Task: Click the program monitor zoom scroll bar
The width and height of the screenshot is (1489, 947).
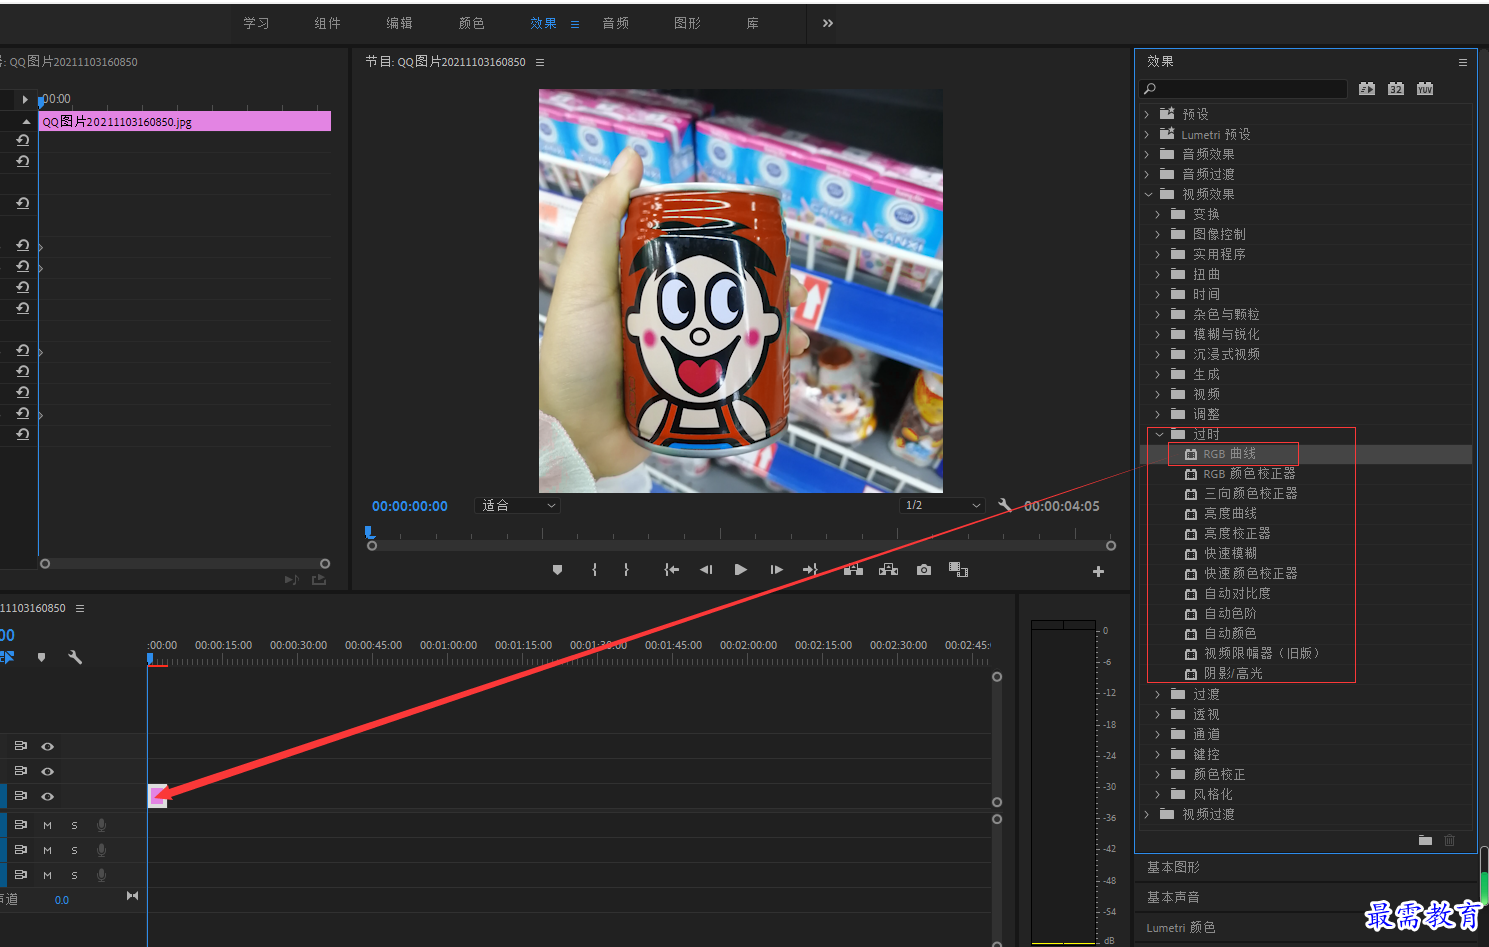Action: click(x=741, y=546)
